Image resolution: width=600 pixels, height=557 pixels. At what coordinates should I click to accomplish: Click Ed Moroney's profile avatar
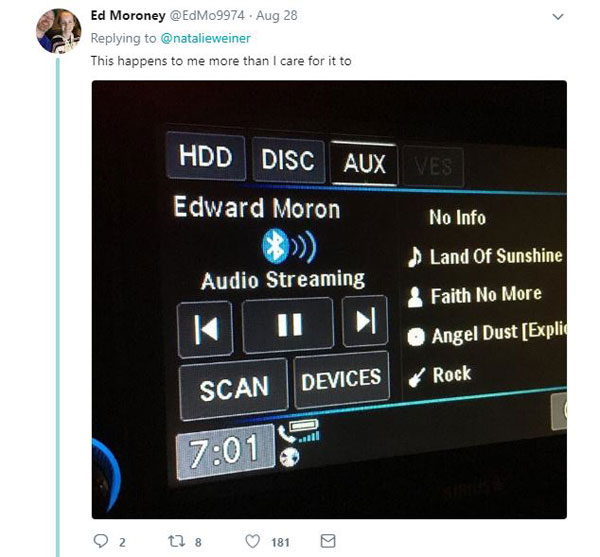[59, 31]
